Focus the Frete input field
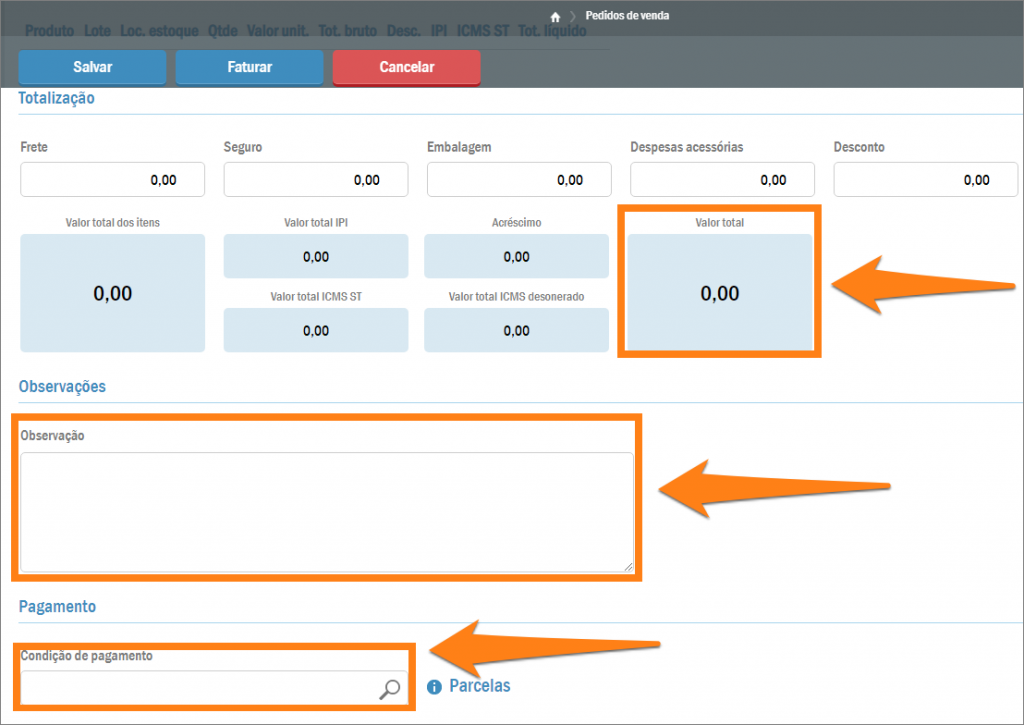 [x=112, y=180]
